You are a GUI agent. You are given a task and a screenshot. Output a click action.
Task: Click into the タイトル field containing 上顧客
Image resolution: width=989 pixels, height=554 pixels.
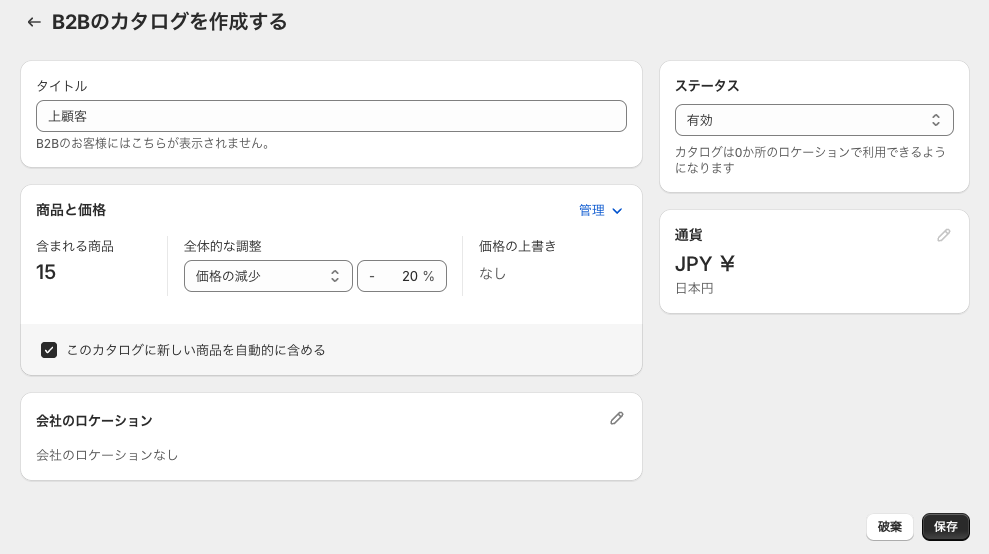pos(331,116)
